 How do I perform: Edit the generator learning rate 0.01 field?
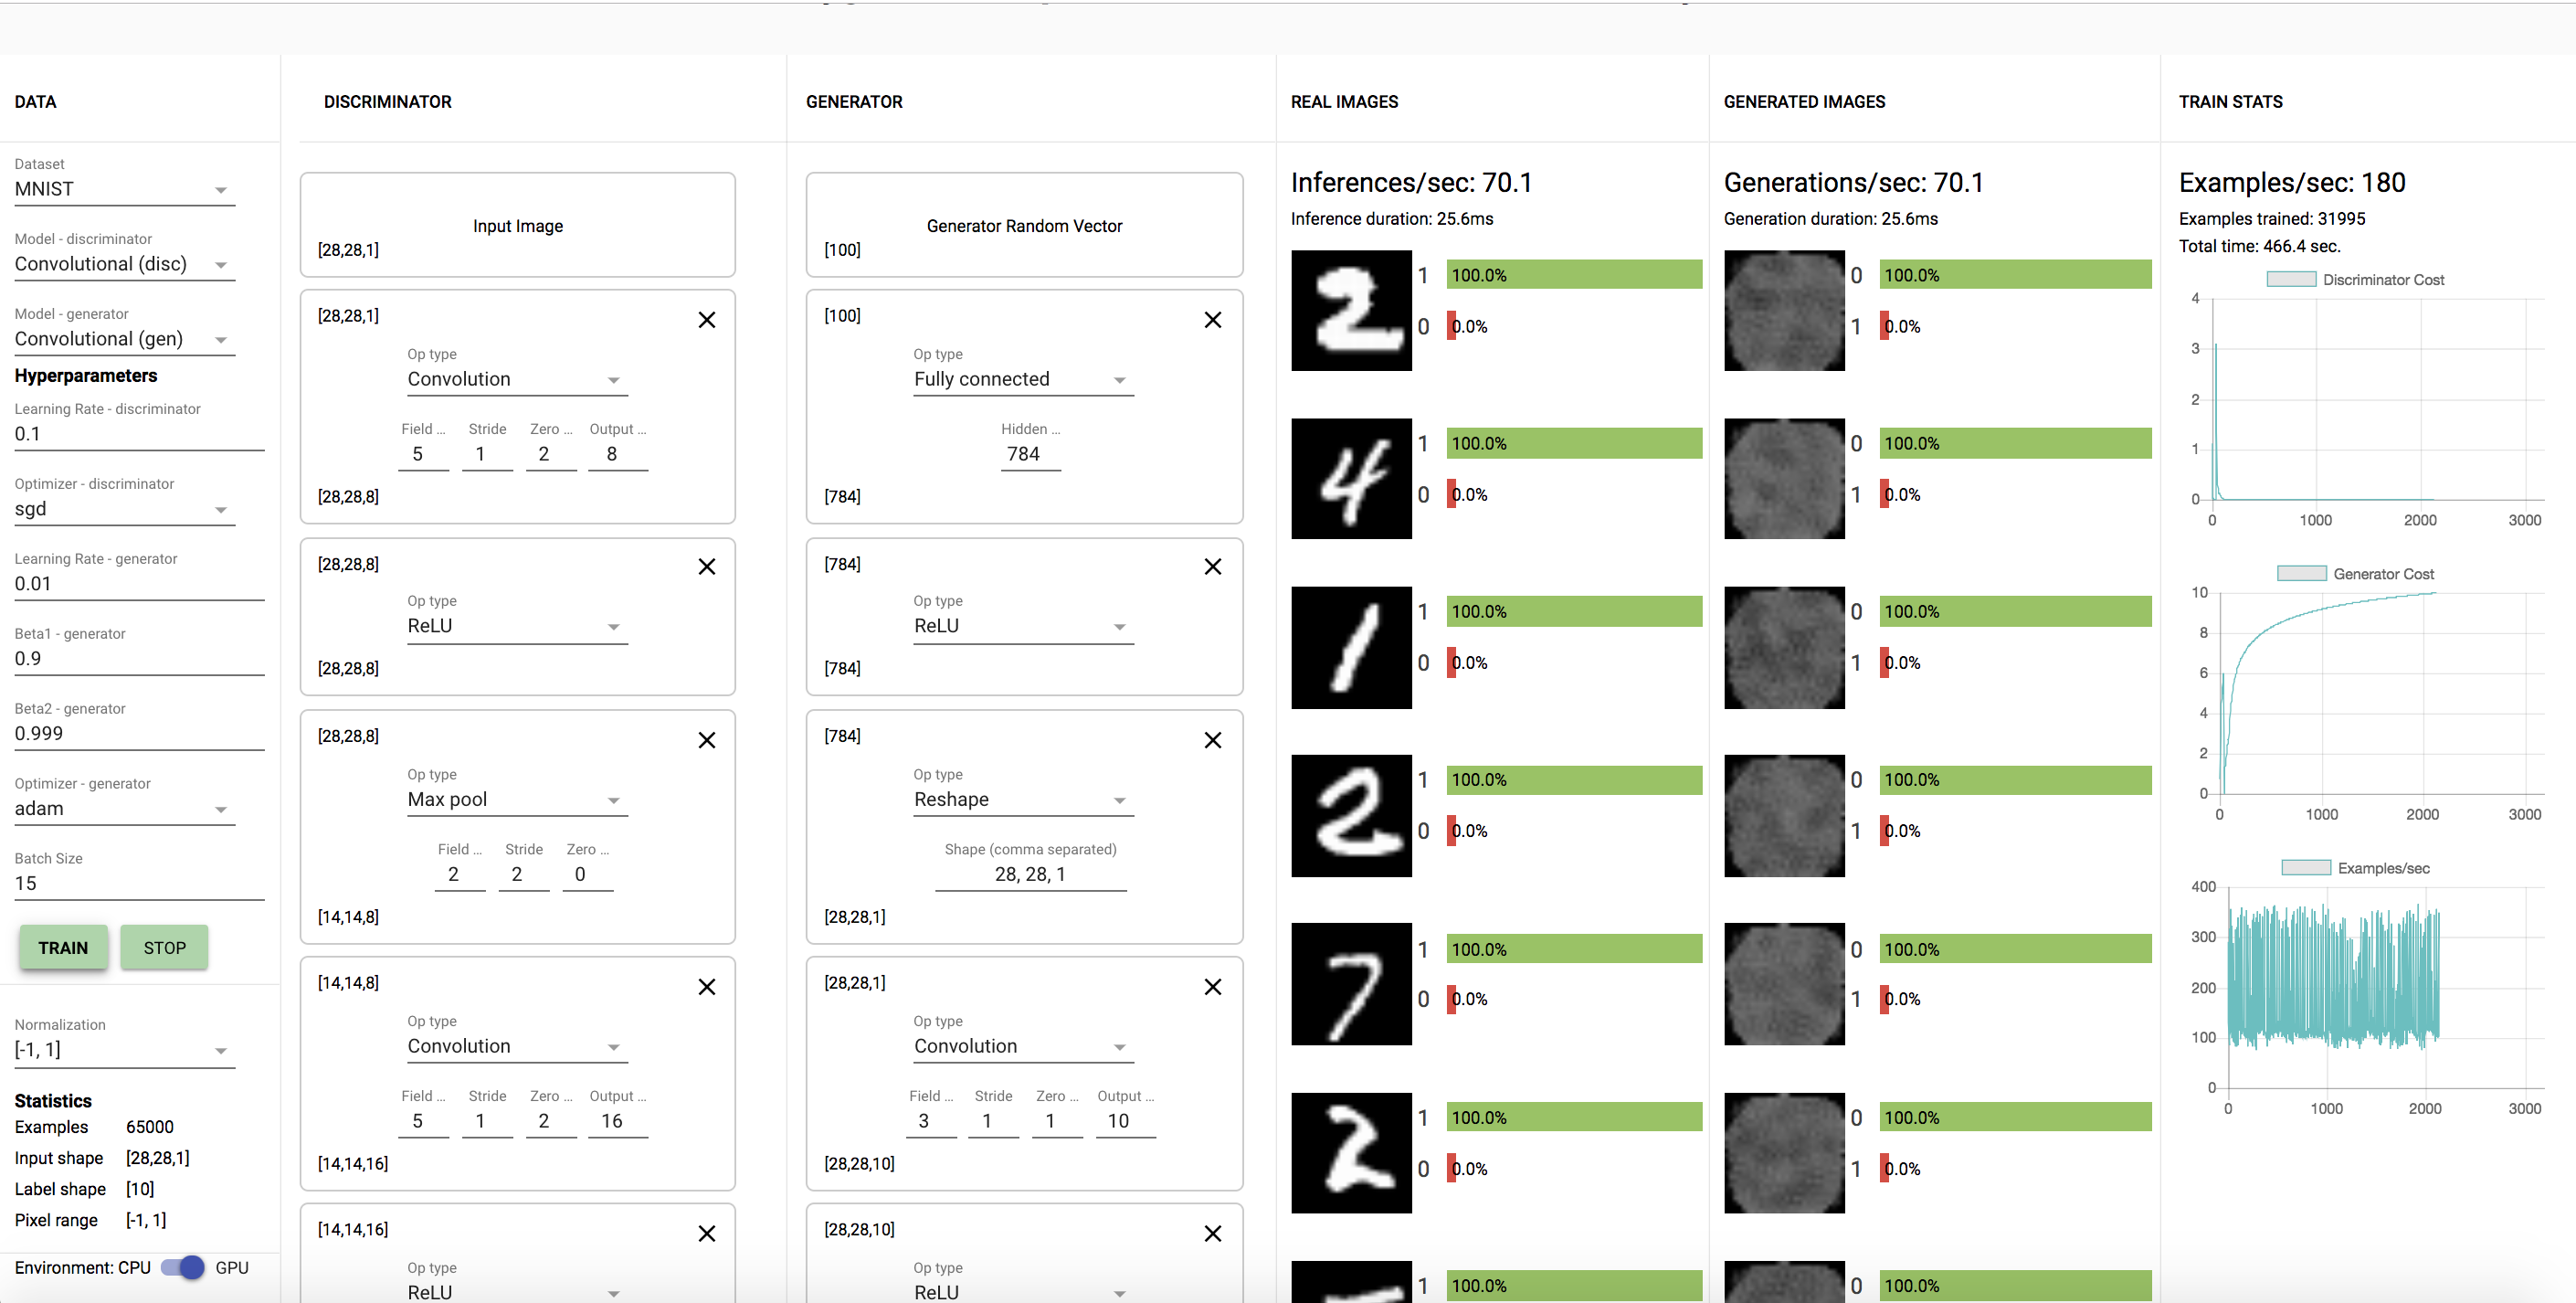tap(139, 585)
